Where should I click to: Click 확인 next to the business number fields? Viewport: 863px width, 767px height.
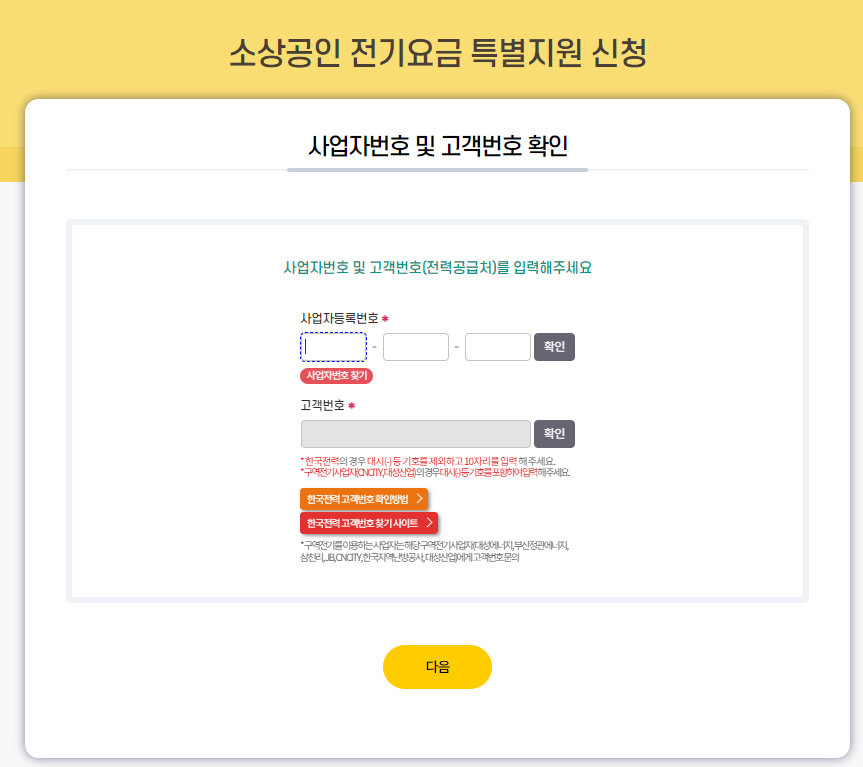[554, 347]
